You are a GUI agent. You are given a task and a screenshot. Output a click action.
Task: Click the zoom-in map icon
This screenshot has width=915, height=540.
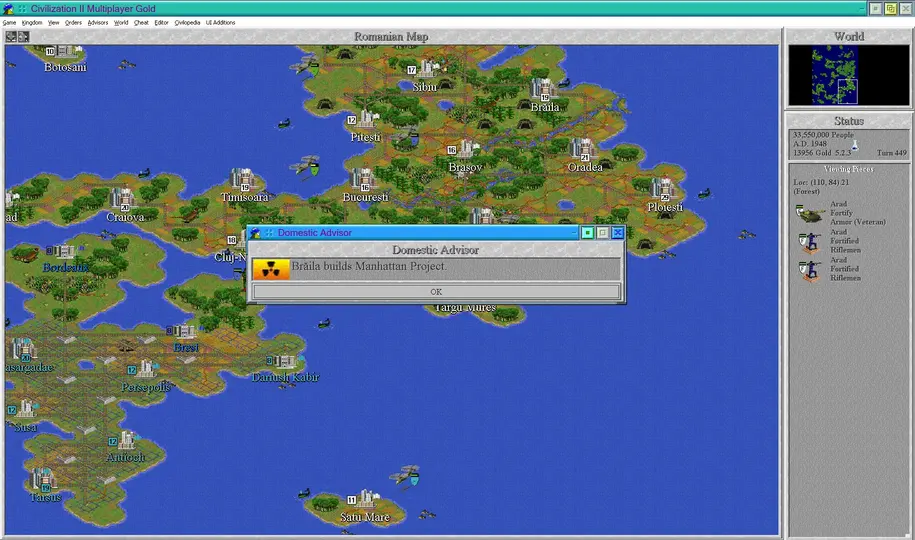tap(11, 37)
